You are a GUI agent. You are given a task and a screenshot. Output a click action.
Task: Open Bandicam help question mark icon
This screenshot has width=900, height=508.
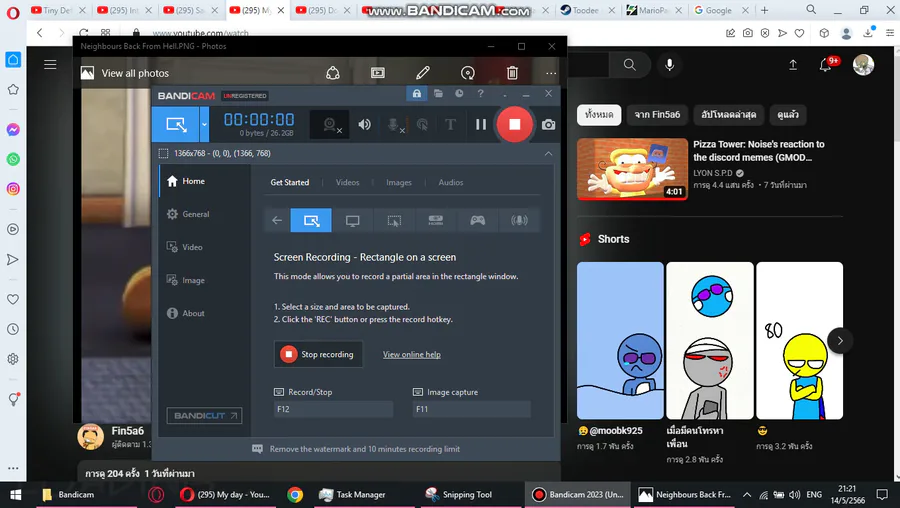pyautogui.click(x=480, y=94)
